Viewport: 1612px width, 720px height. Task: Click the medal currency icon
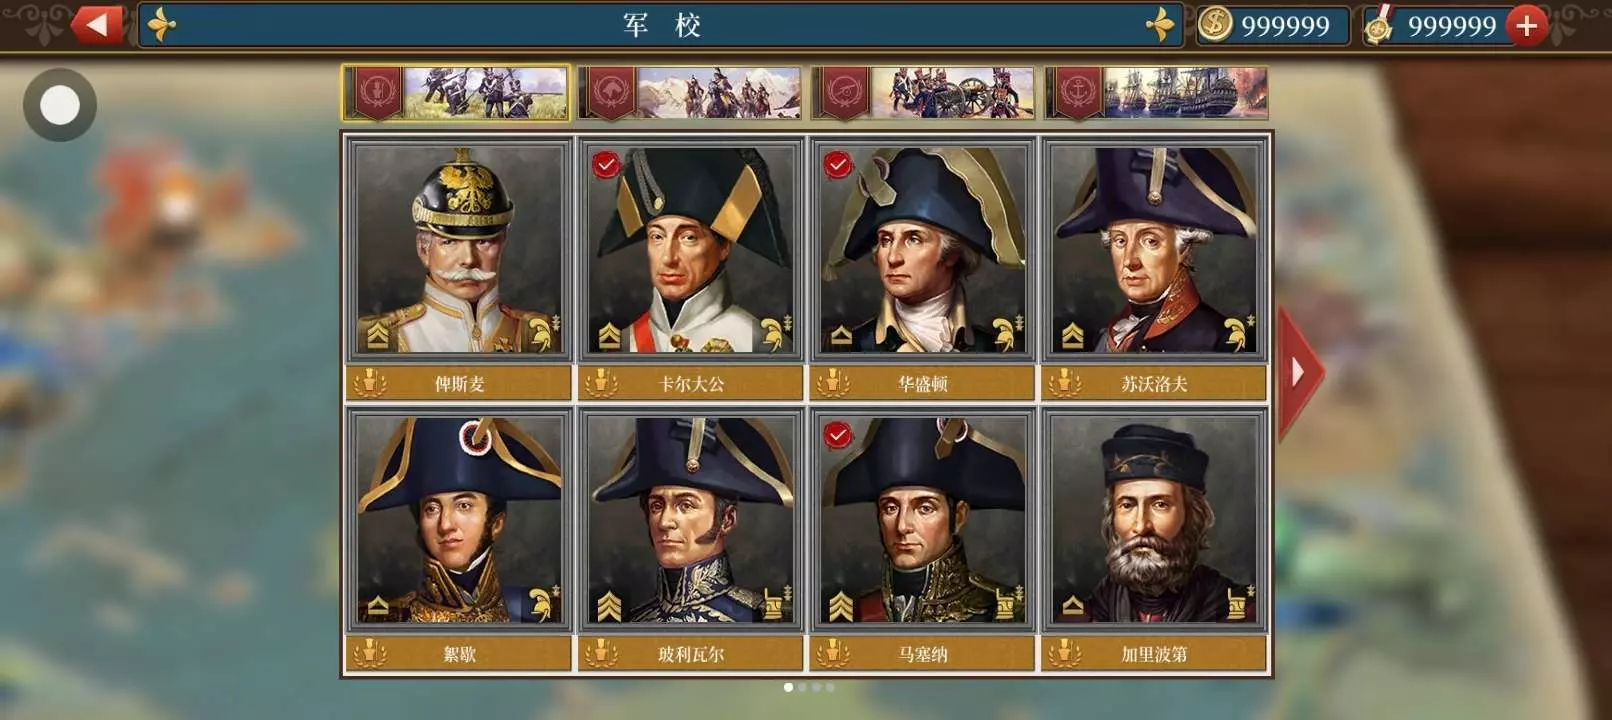click(x=1380, y=25)
